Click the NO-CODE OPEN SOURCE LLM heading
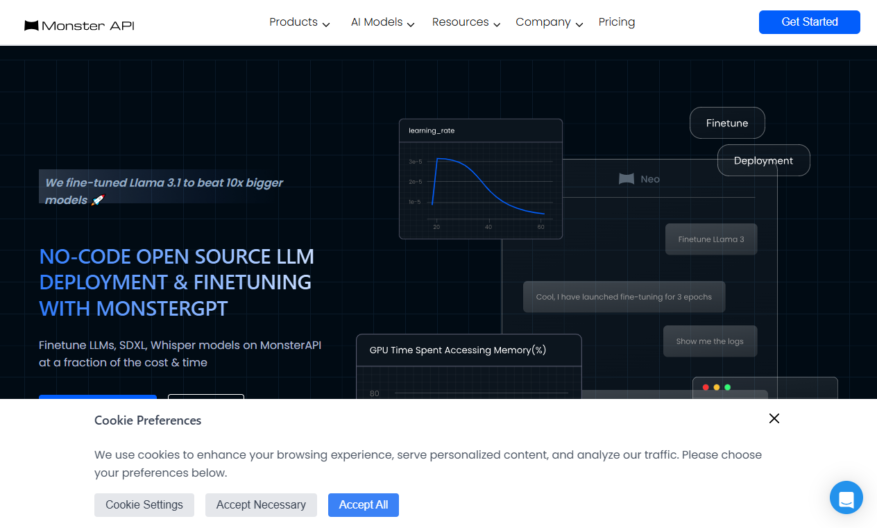 (177, 282)
